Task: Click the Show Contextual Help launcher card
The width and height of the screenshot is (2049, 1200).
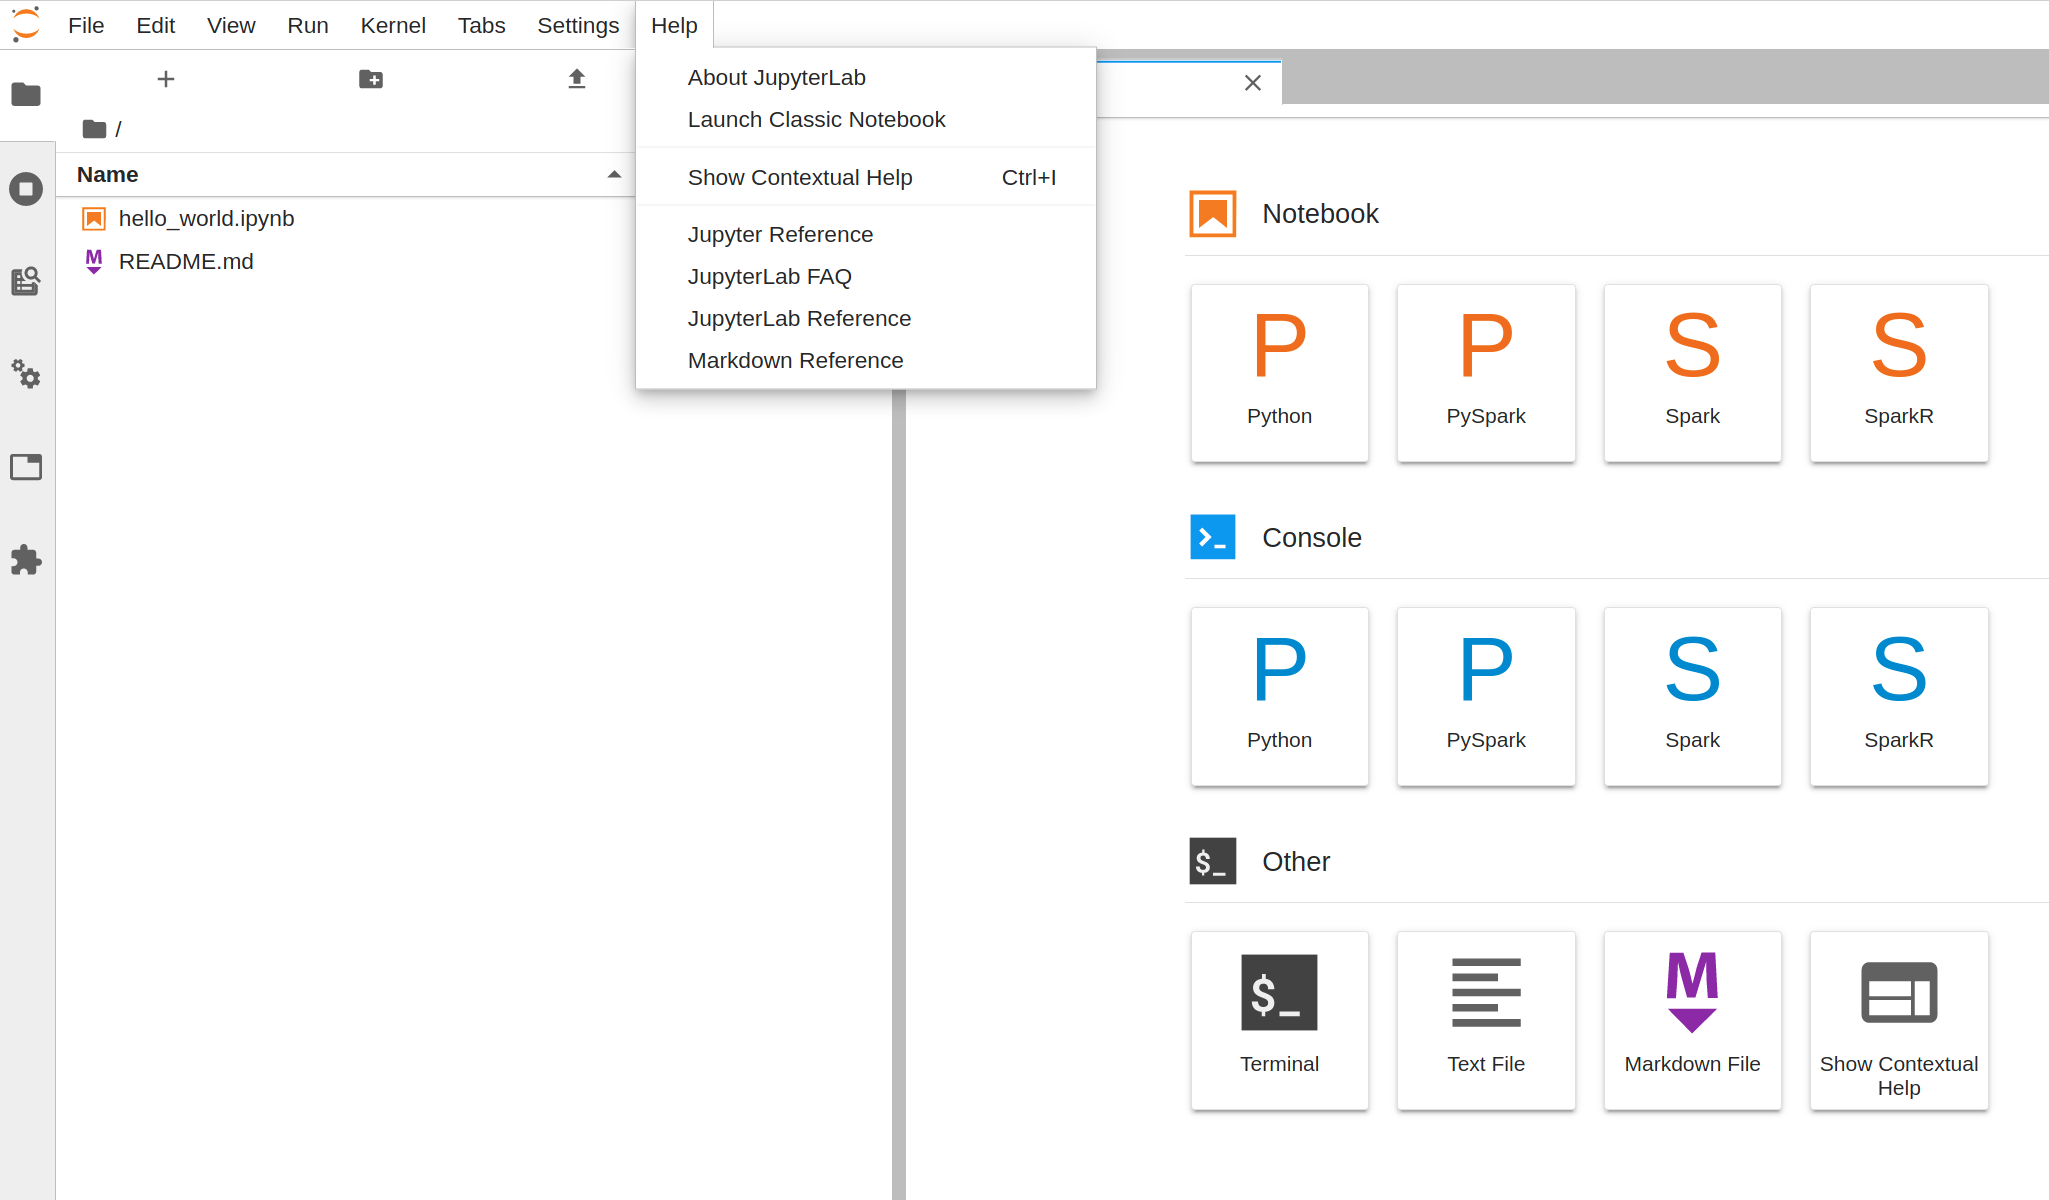Action: 1899,1021
